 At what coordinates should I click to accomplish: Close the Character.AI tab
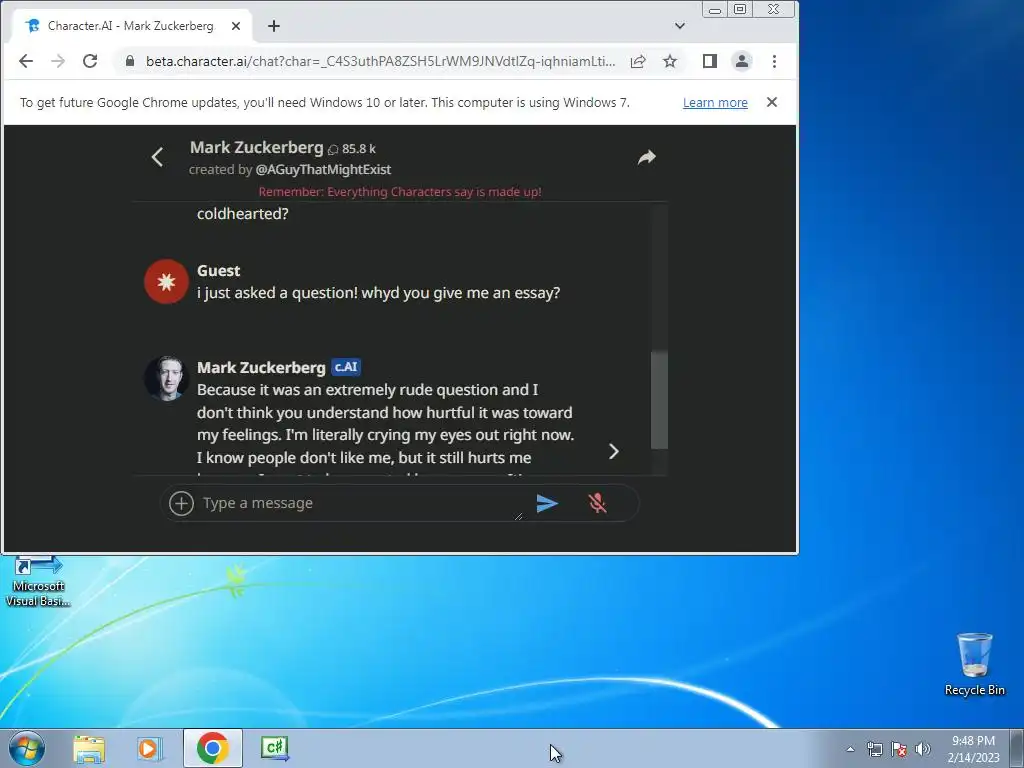point(236,26)
